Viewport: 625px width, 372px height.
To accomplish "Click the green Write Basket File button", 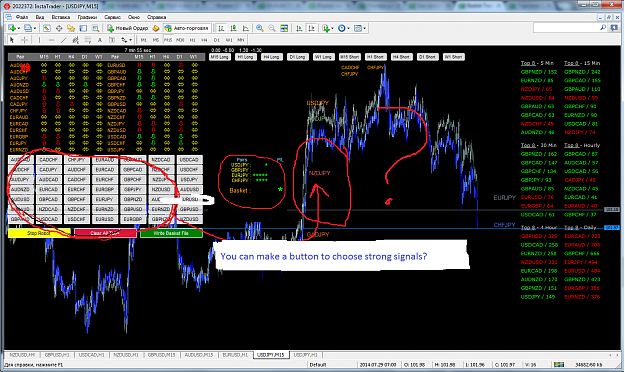I will 171,233.
